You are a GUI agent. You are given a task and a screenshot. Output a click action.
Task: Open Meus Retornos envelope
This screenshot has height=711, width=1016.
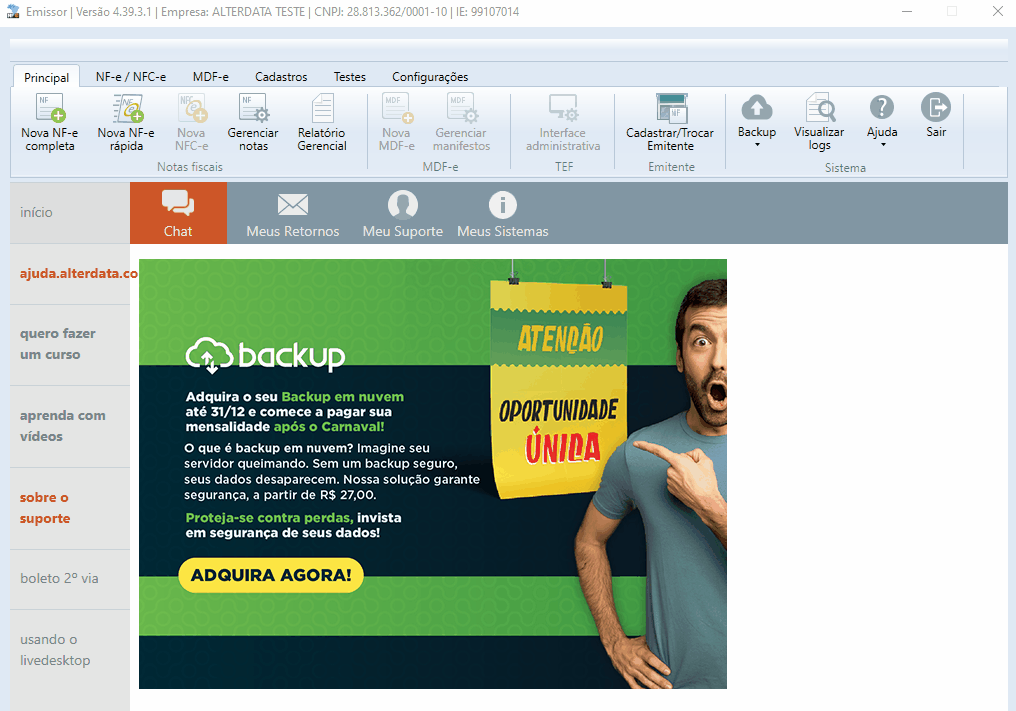293,213
